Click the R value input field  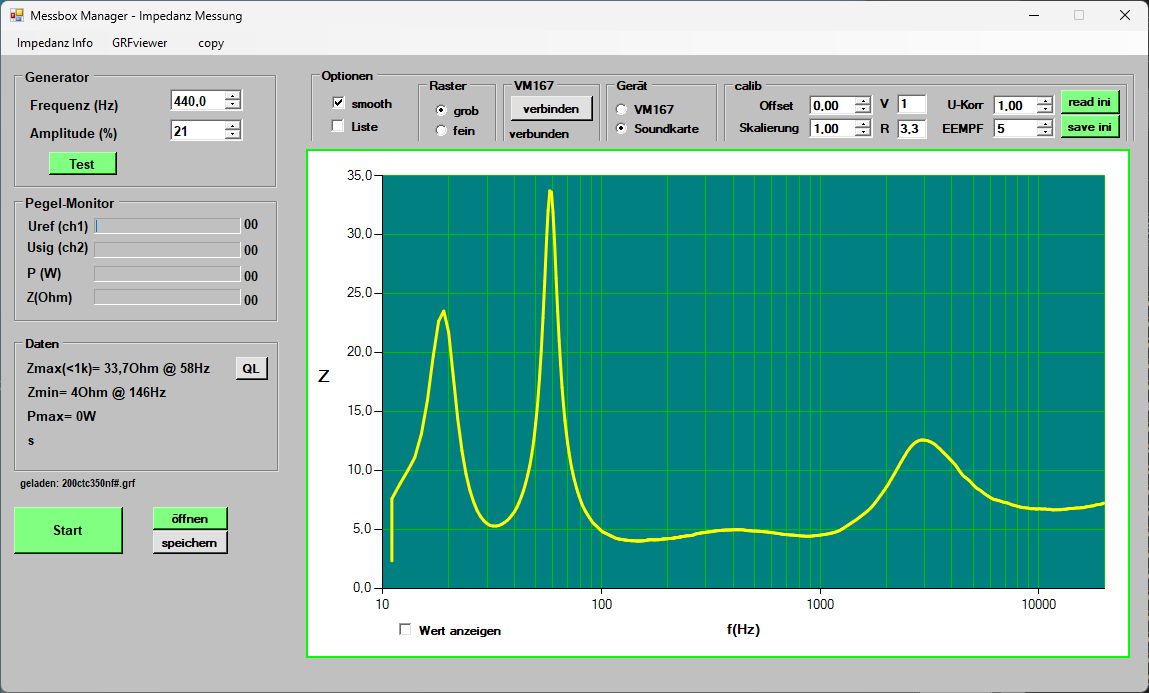(911, 129)
